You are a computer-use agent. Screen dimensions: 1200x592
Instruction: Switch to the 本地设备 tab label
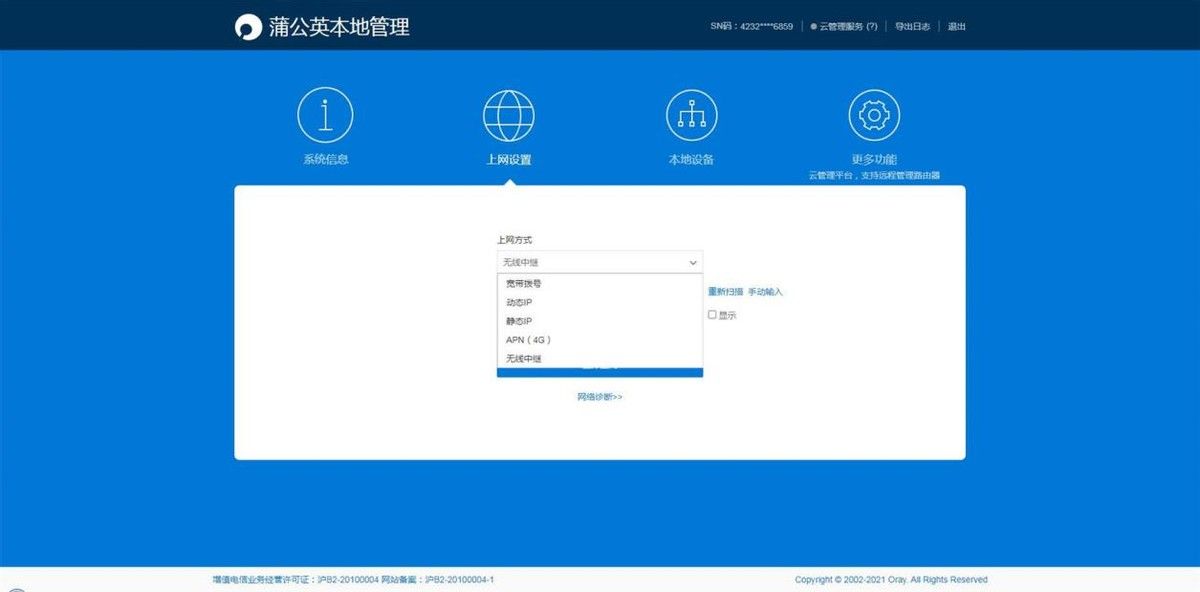pyautogui.click(x=691, y=160)
